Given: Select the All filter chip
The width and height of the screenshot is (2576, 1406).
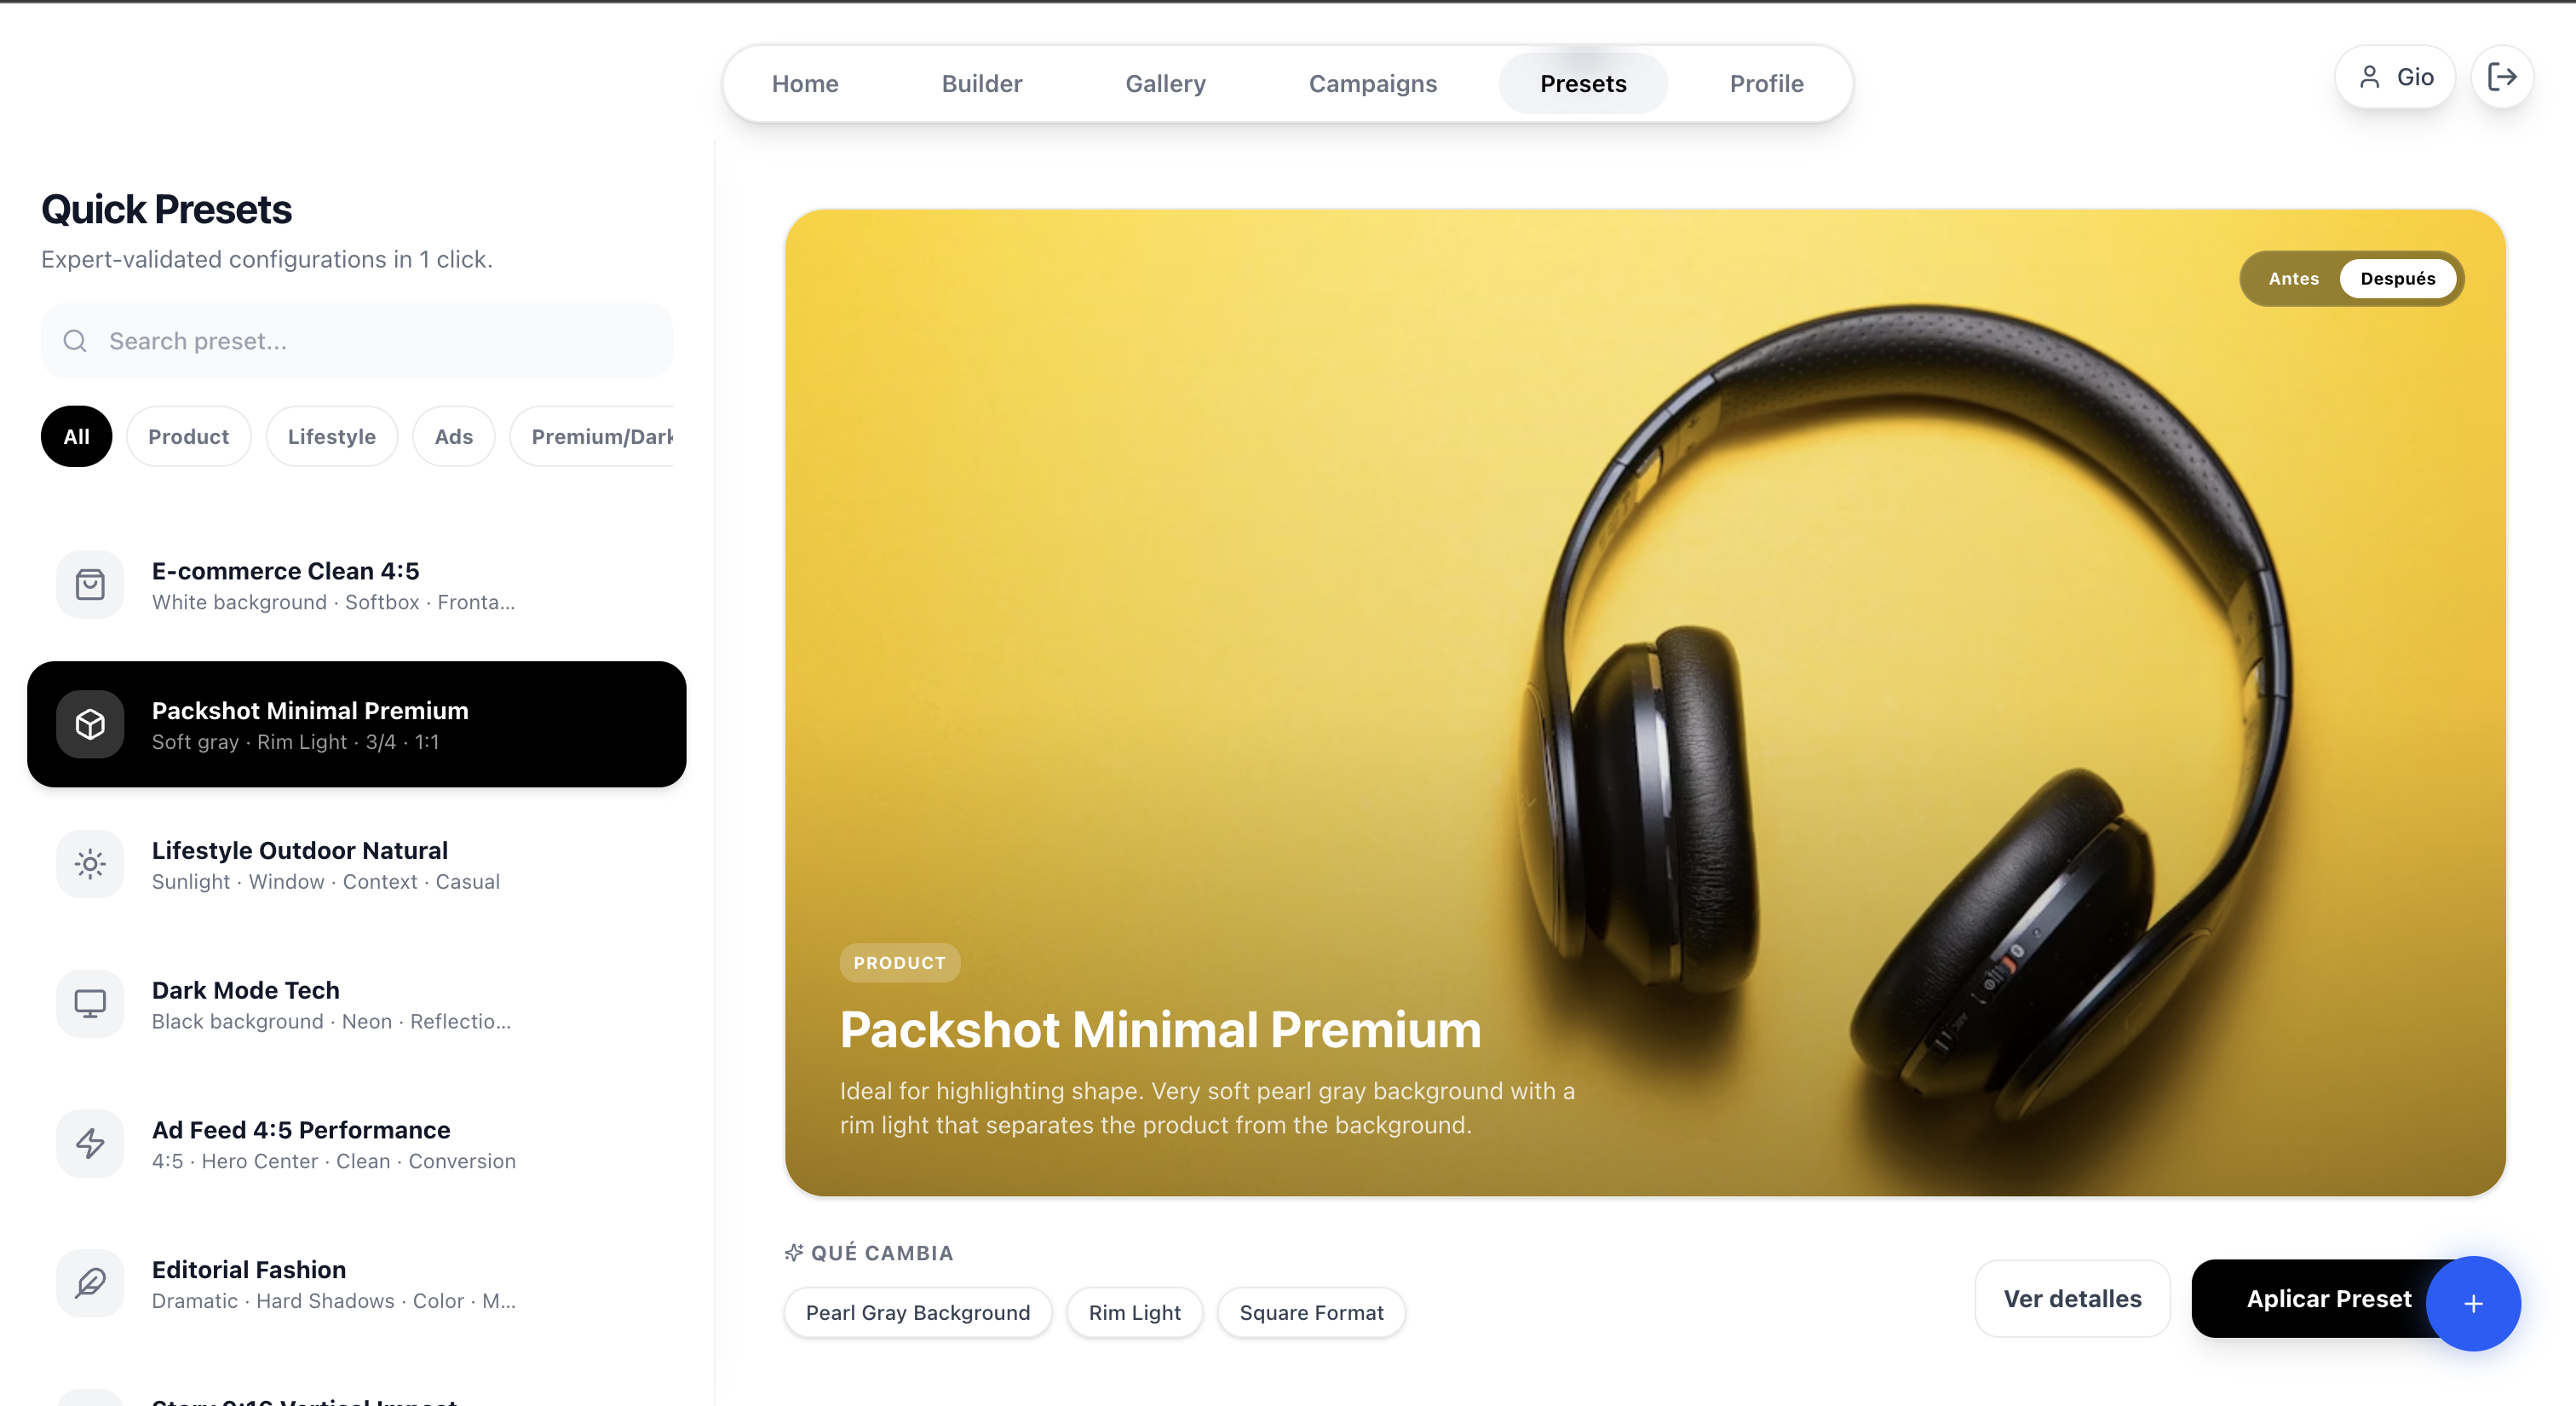Looking at the screenshot, I should coord(77,436).
